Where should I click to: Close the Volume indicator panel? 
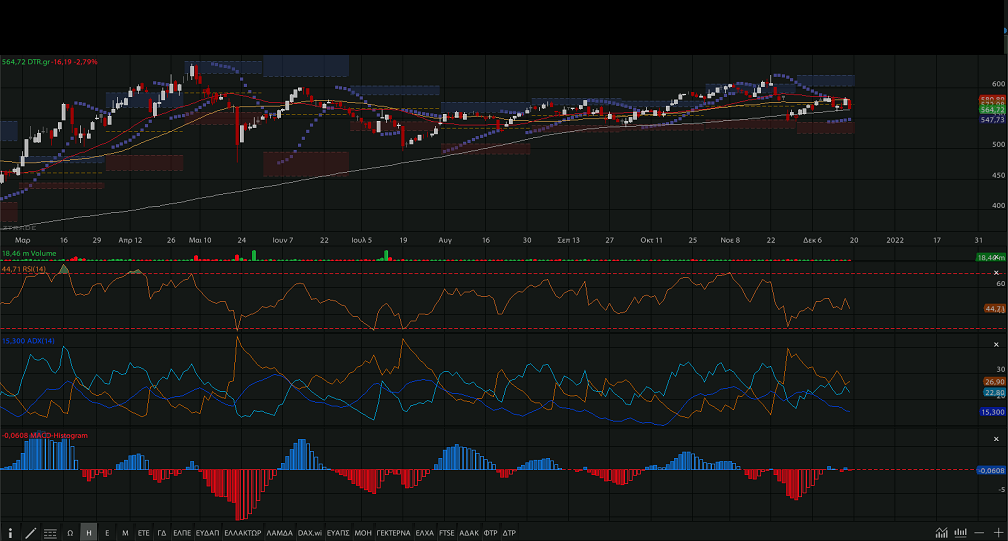pyautogui.click(x=996, y=257)
